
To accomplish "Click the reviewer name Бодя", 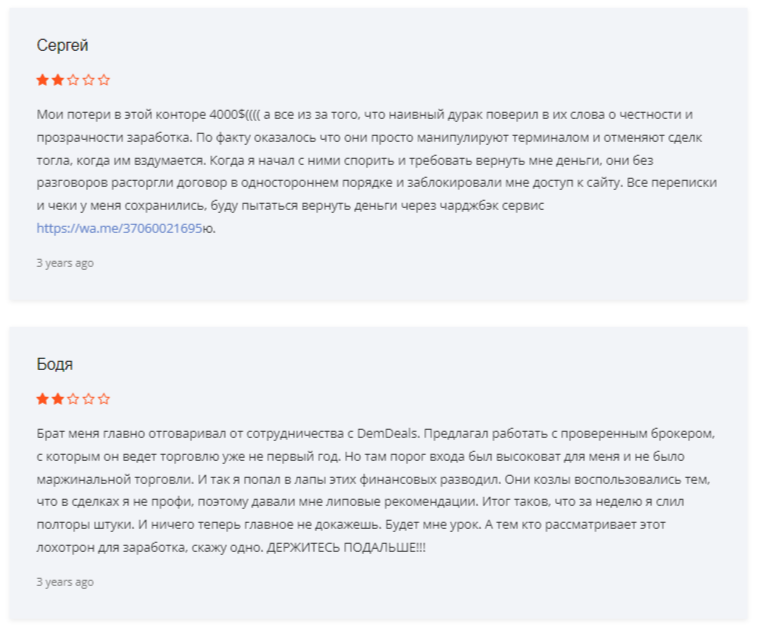I will tap(55, 365).
